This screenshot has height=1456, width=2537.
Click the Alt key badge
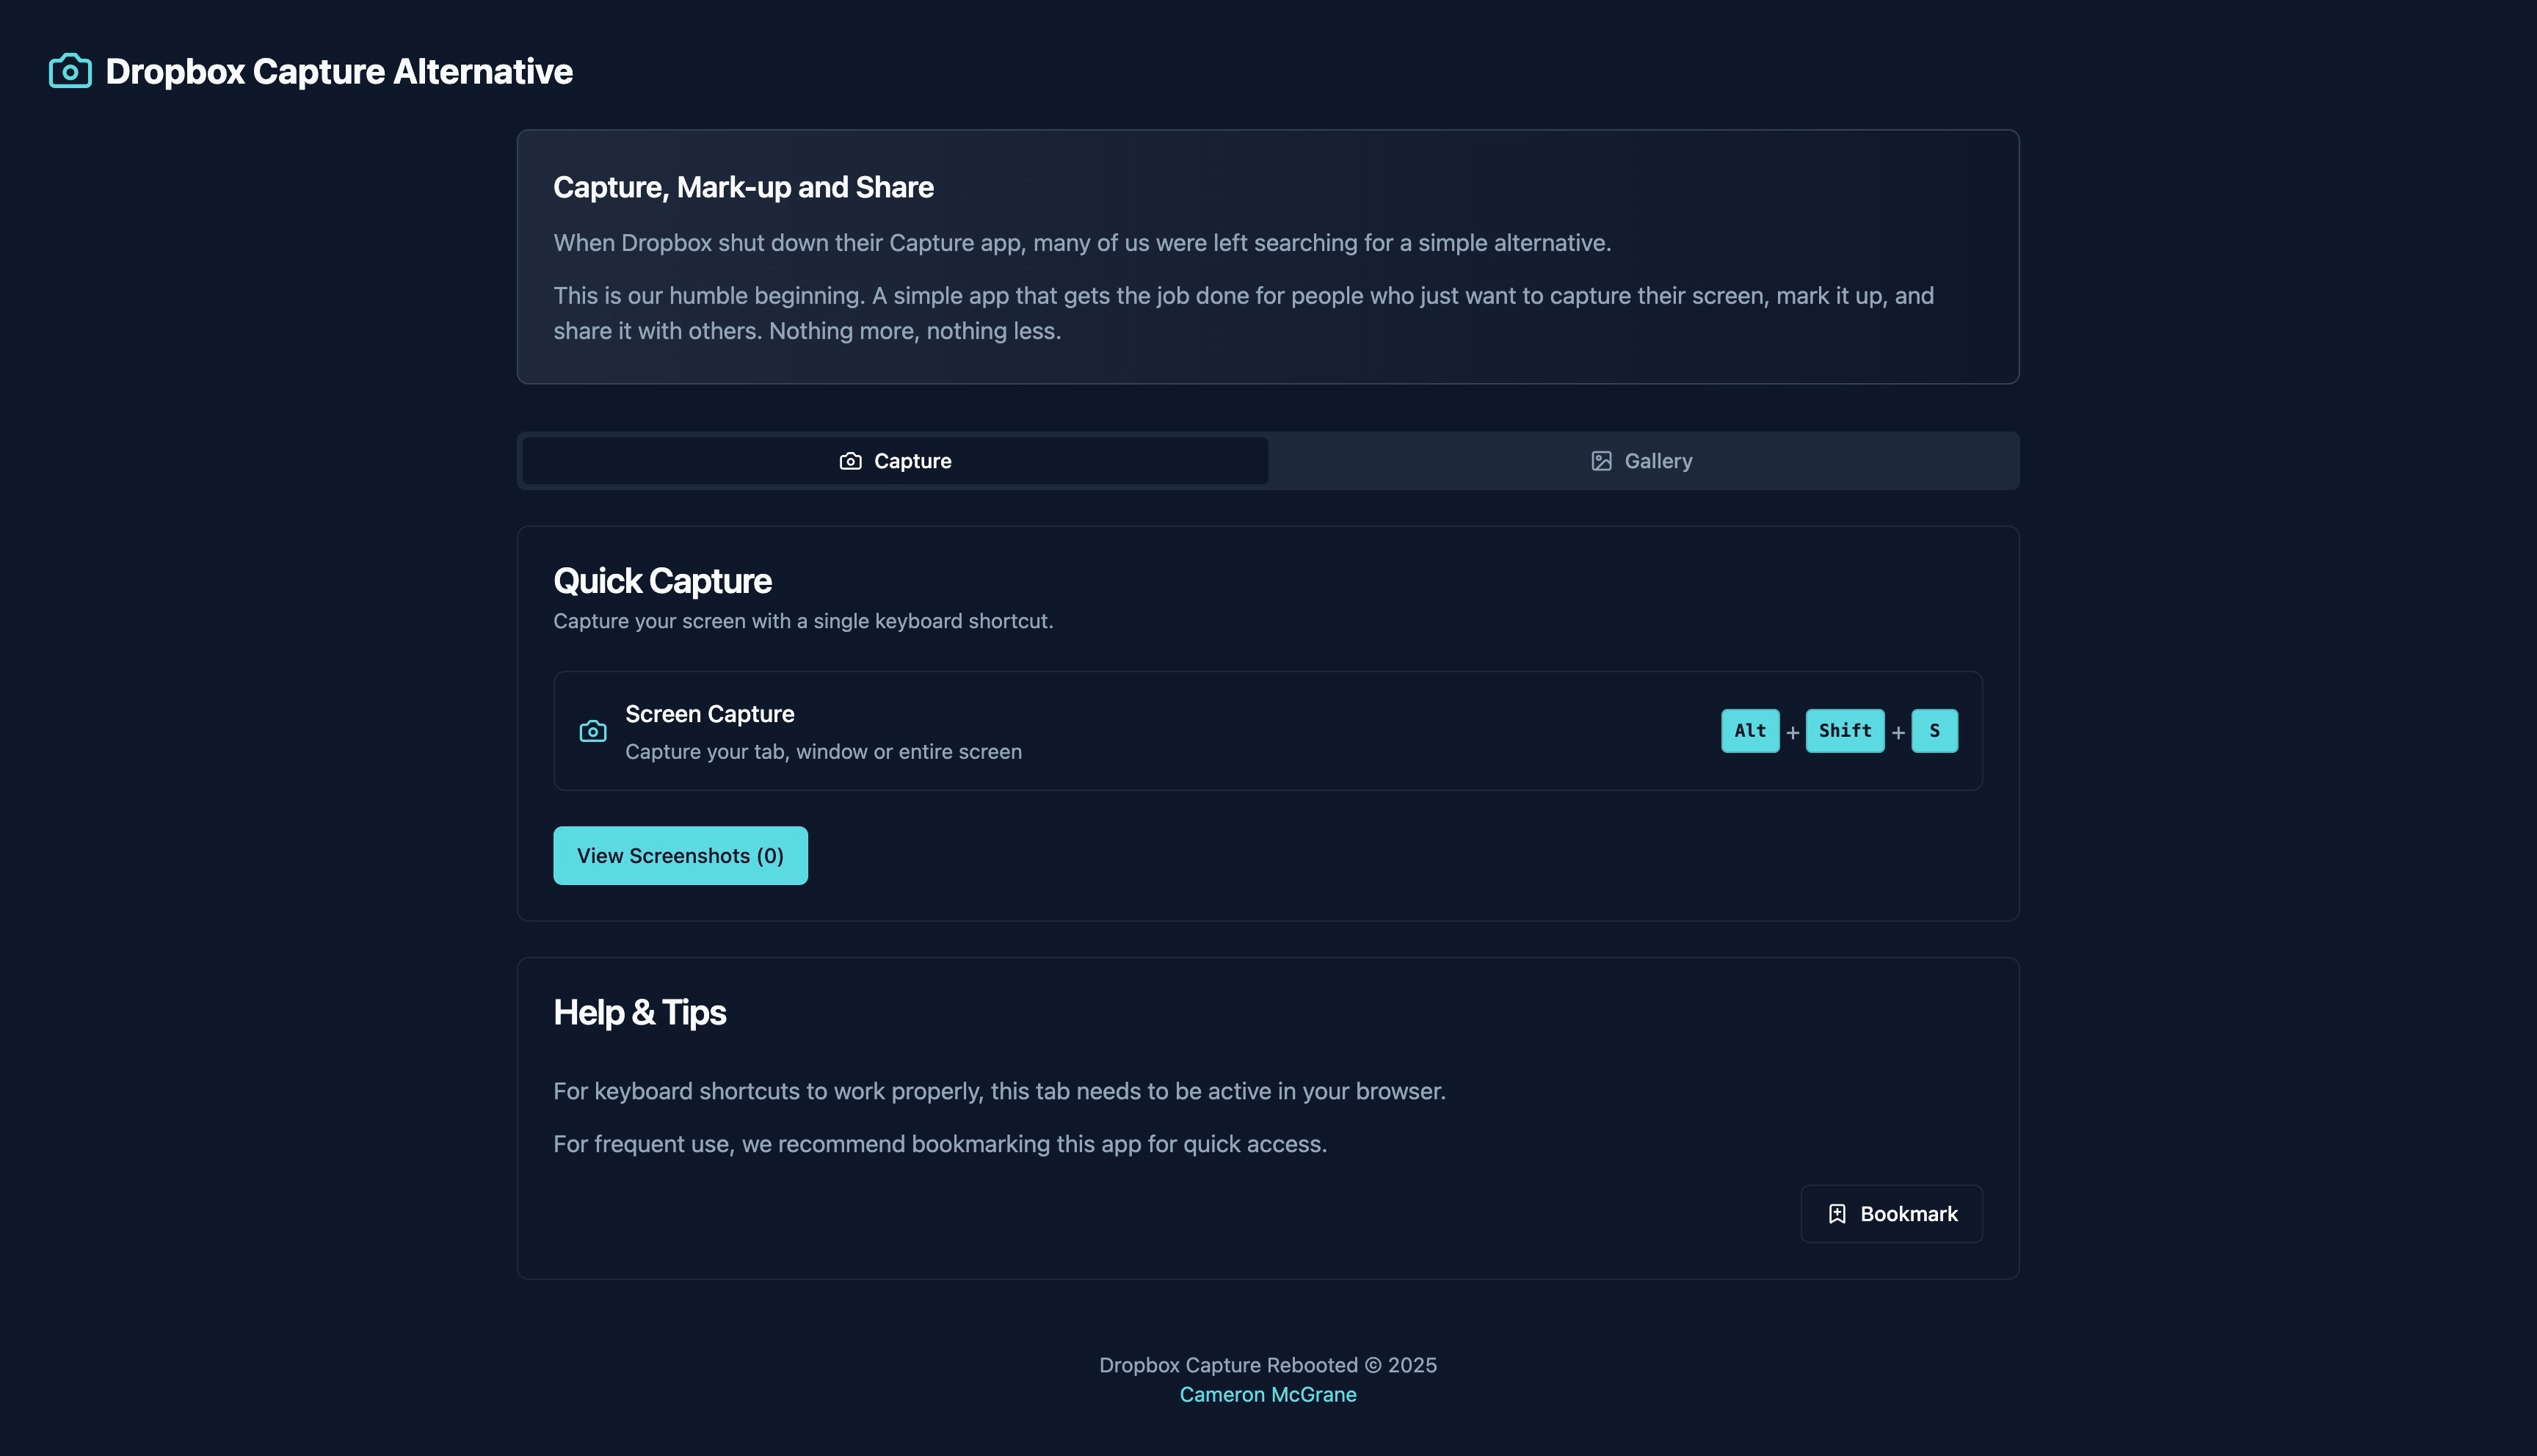click(1749, 731)
